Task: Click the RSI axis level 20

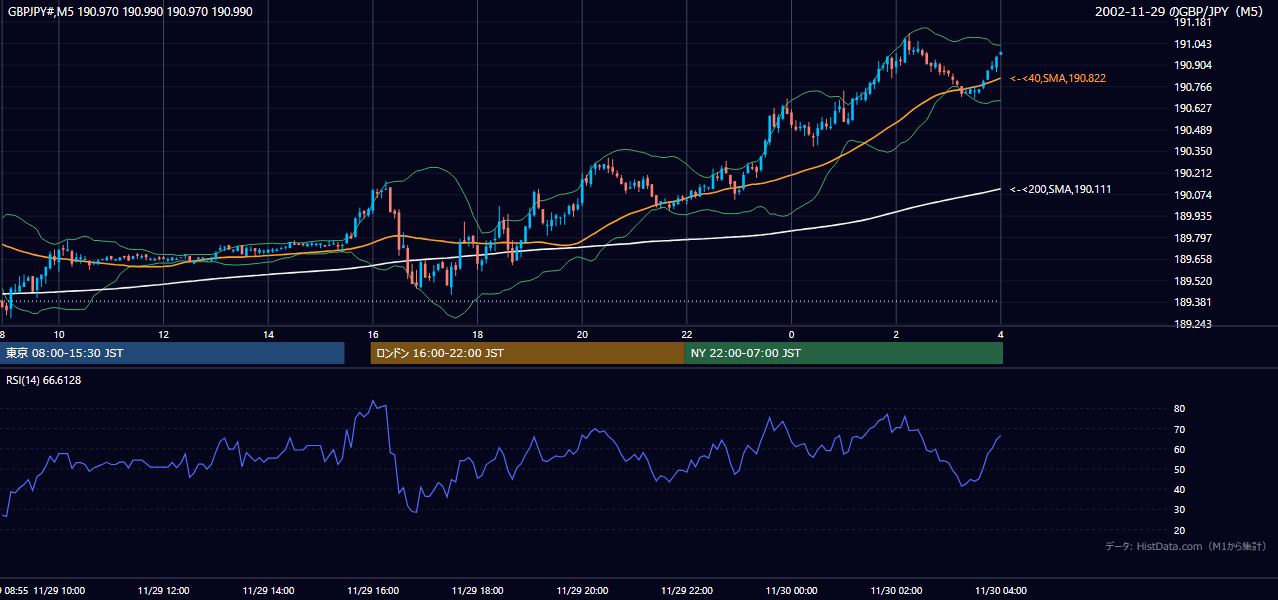Action: 1180,530
